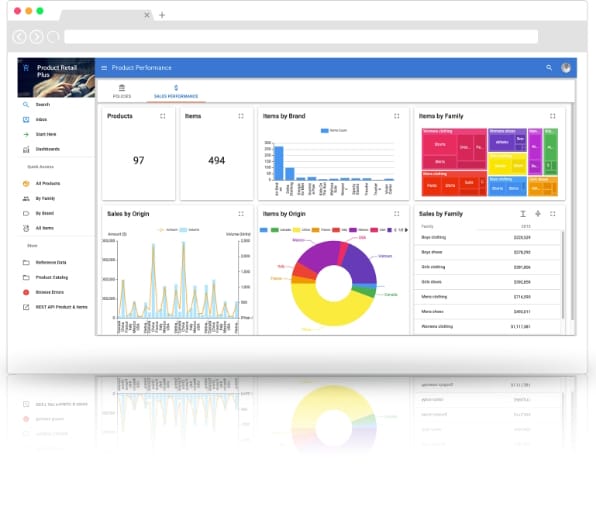Toggle the Volume legend in Sales by Origin
This screenshot has width=596, height=513.
[x=189, y=230]
